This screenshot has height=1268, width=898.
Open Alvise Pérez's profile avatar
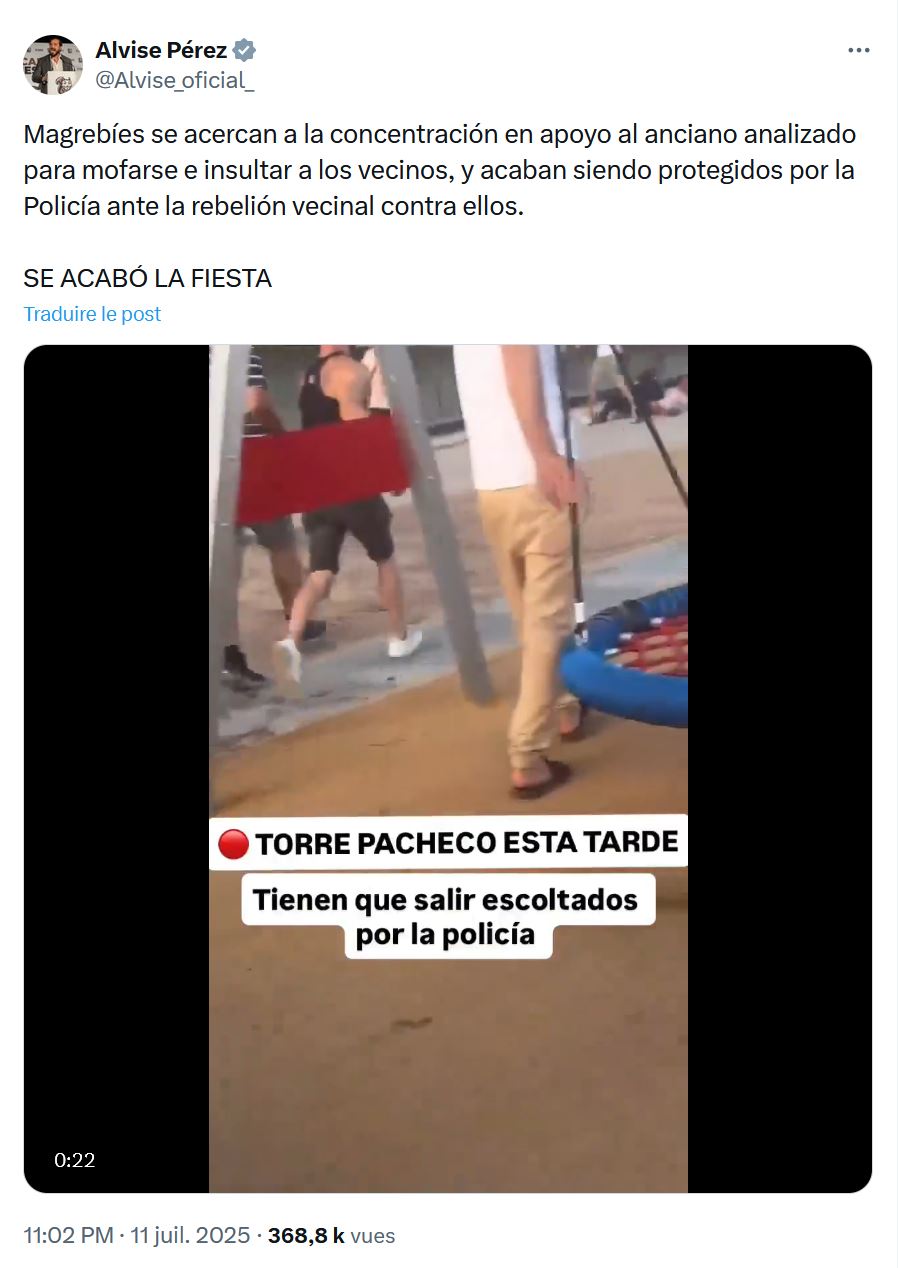tap(53, 65)
